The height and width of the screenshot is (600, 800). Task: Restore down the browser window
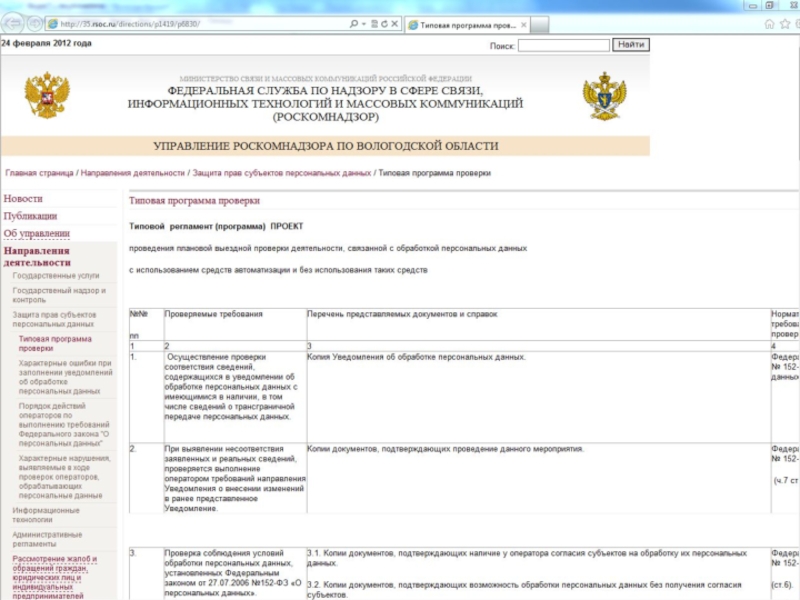coord(769,6)
